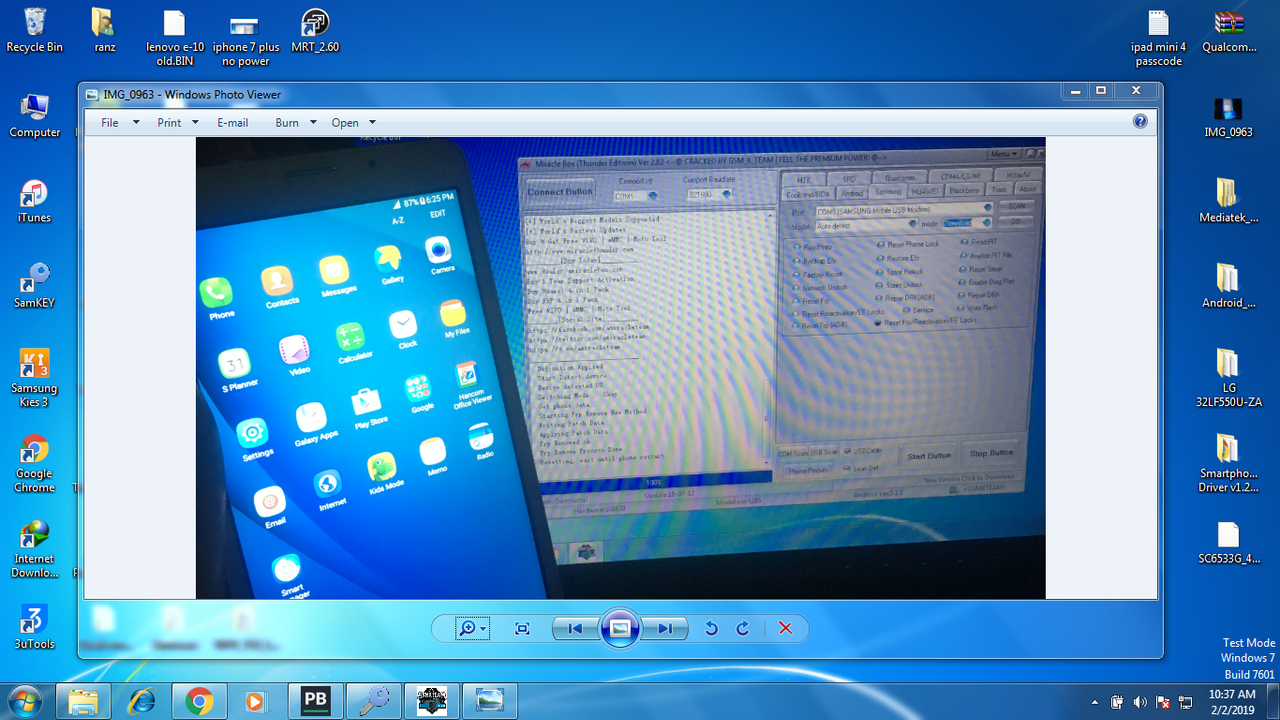Click the E-mail button in Photo Viewer
Screen dimensions: 1280x720
233,123
